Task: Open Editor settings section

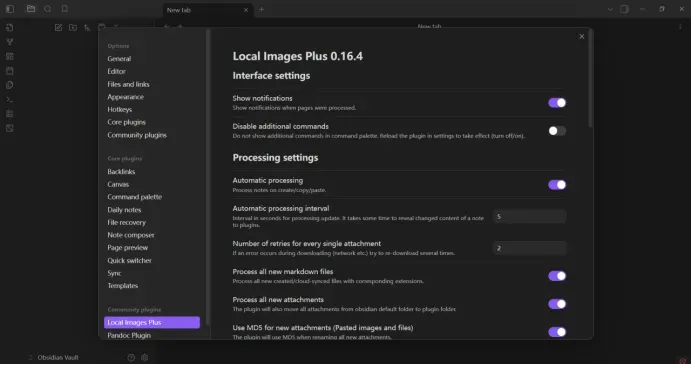Action: (116, 71)
